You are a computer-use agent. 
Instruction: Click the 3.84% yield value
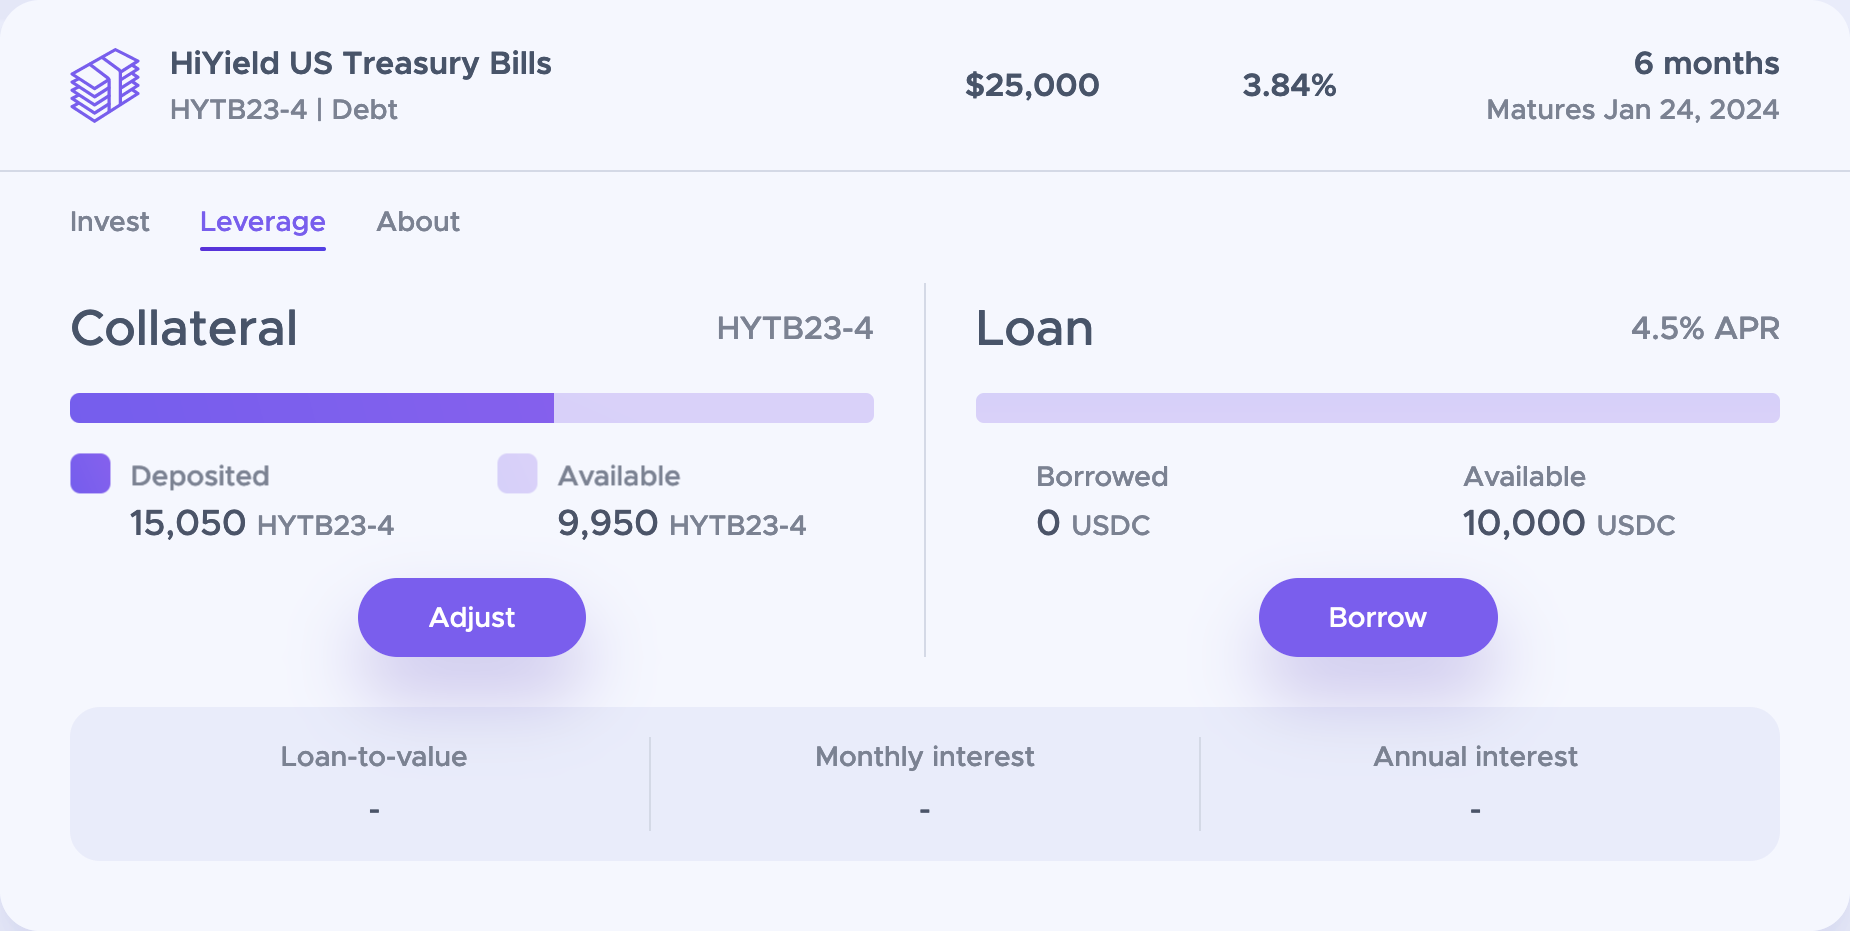tap(1289, 85)
